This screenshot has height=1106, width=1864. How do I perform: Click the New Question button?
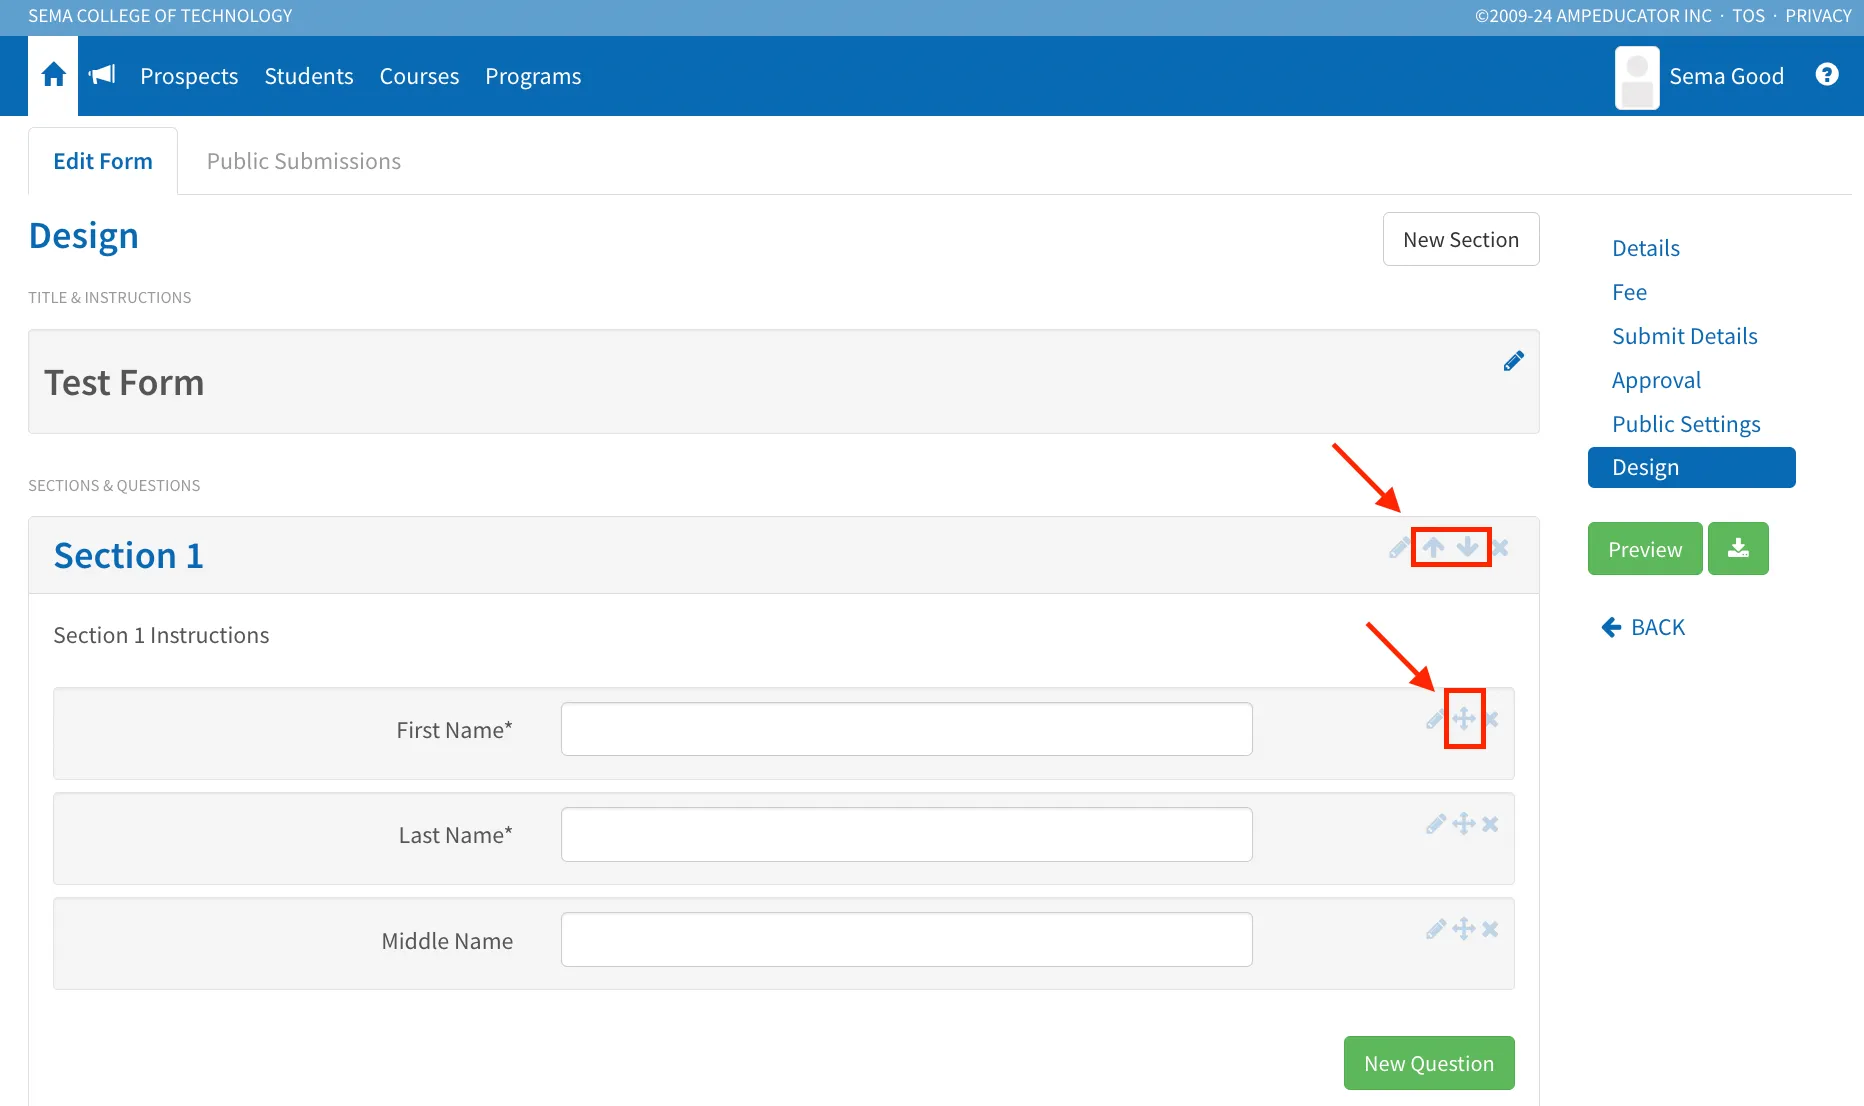tap(1429, 1063)
